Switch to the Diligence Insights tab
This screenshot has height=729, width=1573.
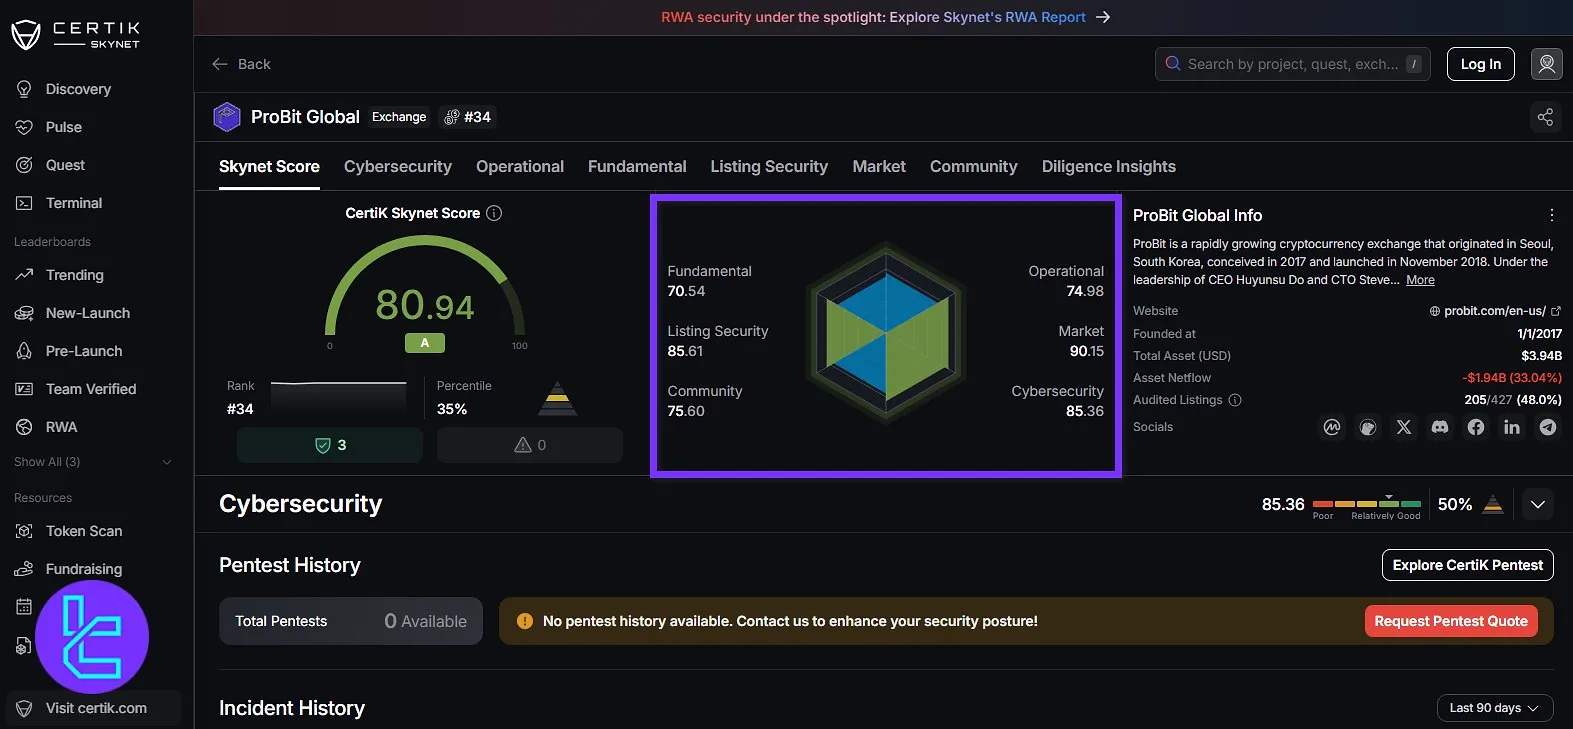pos(1108,167)
